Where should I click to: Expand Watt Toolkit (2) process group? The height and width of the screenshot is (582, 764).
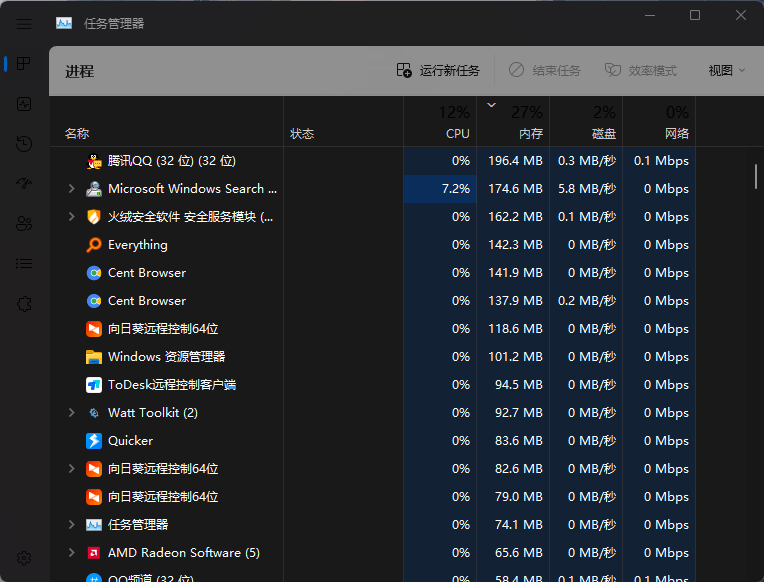pos(72,413)
